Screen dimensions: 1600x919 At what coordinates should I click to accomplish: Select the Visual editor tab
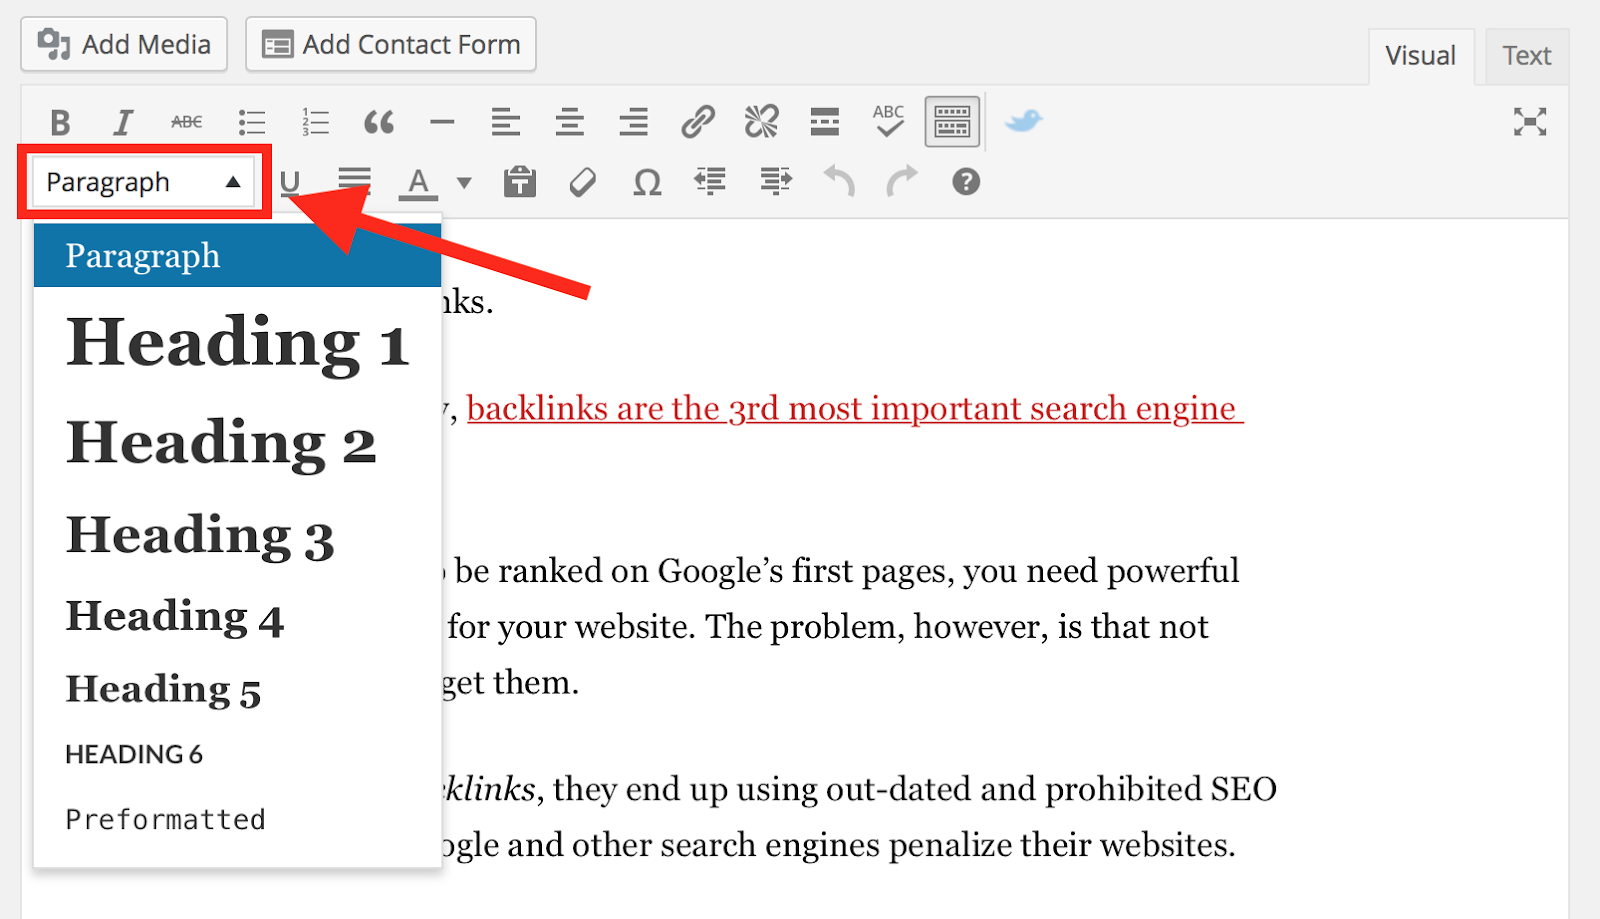1420,55
